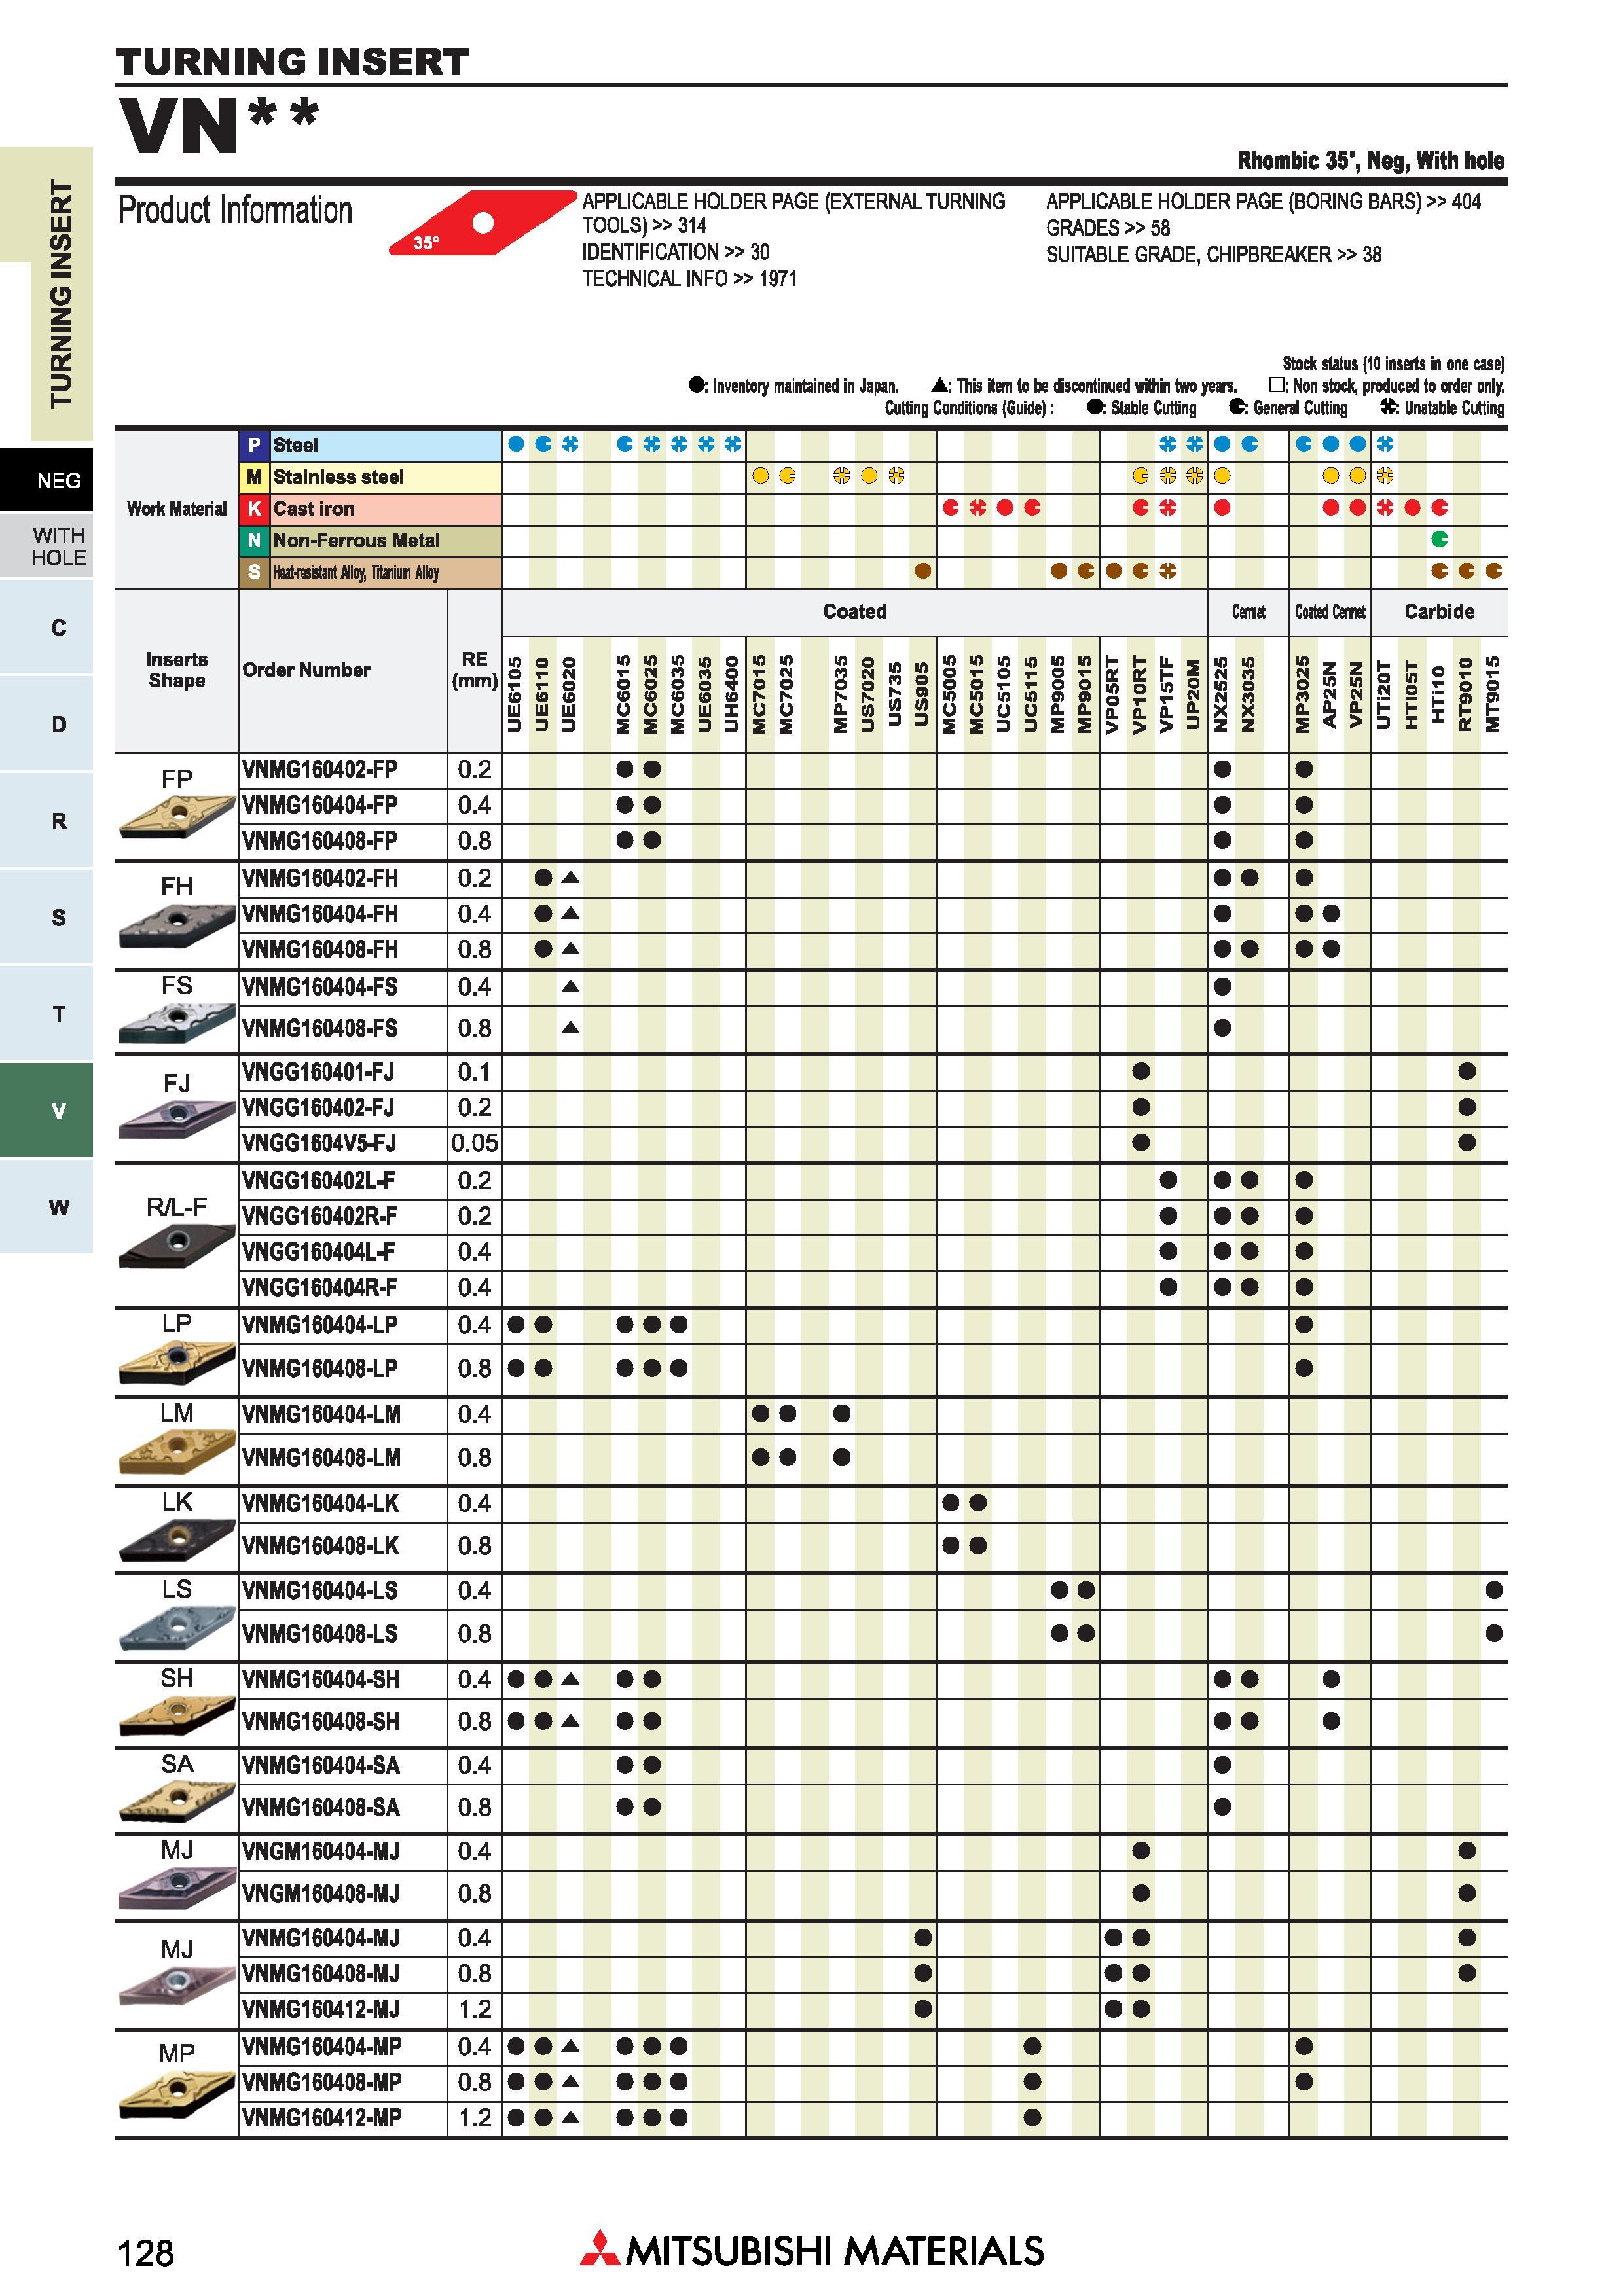
Task: Click the order number VNGM160408-MJ
Action: coord(321,1894)
